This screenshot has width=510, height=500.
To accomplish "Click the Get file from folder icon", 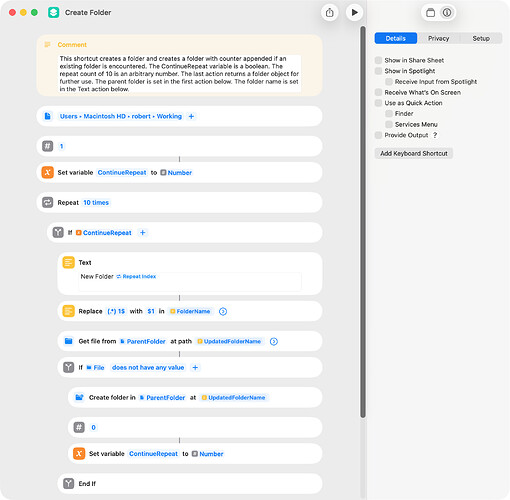I will tap(68, 341).
